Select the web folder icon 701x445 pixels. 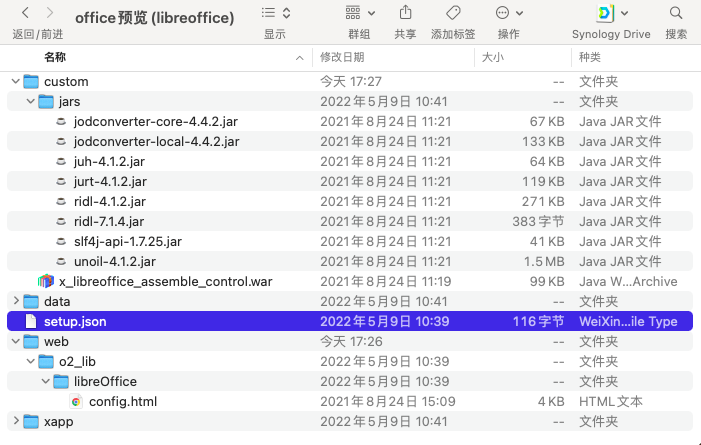click(x=31, y=341)
